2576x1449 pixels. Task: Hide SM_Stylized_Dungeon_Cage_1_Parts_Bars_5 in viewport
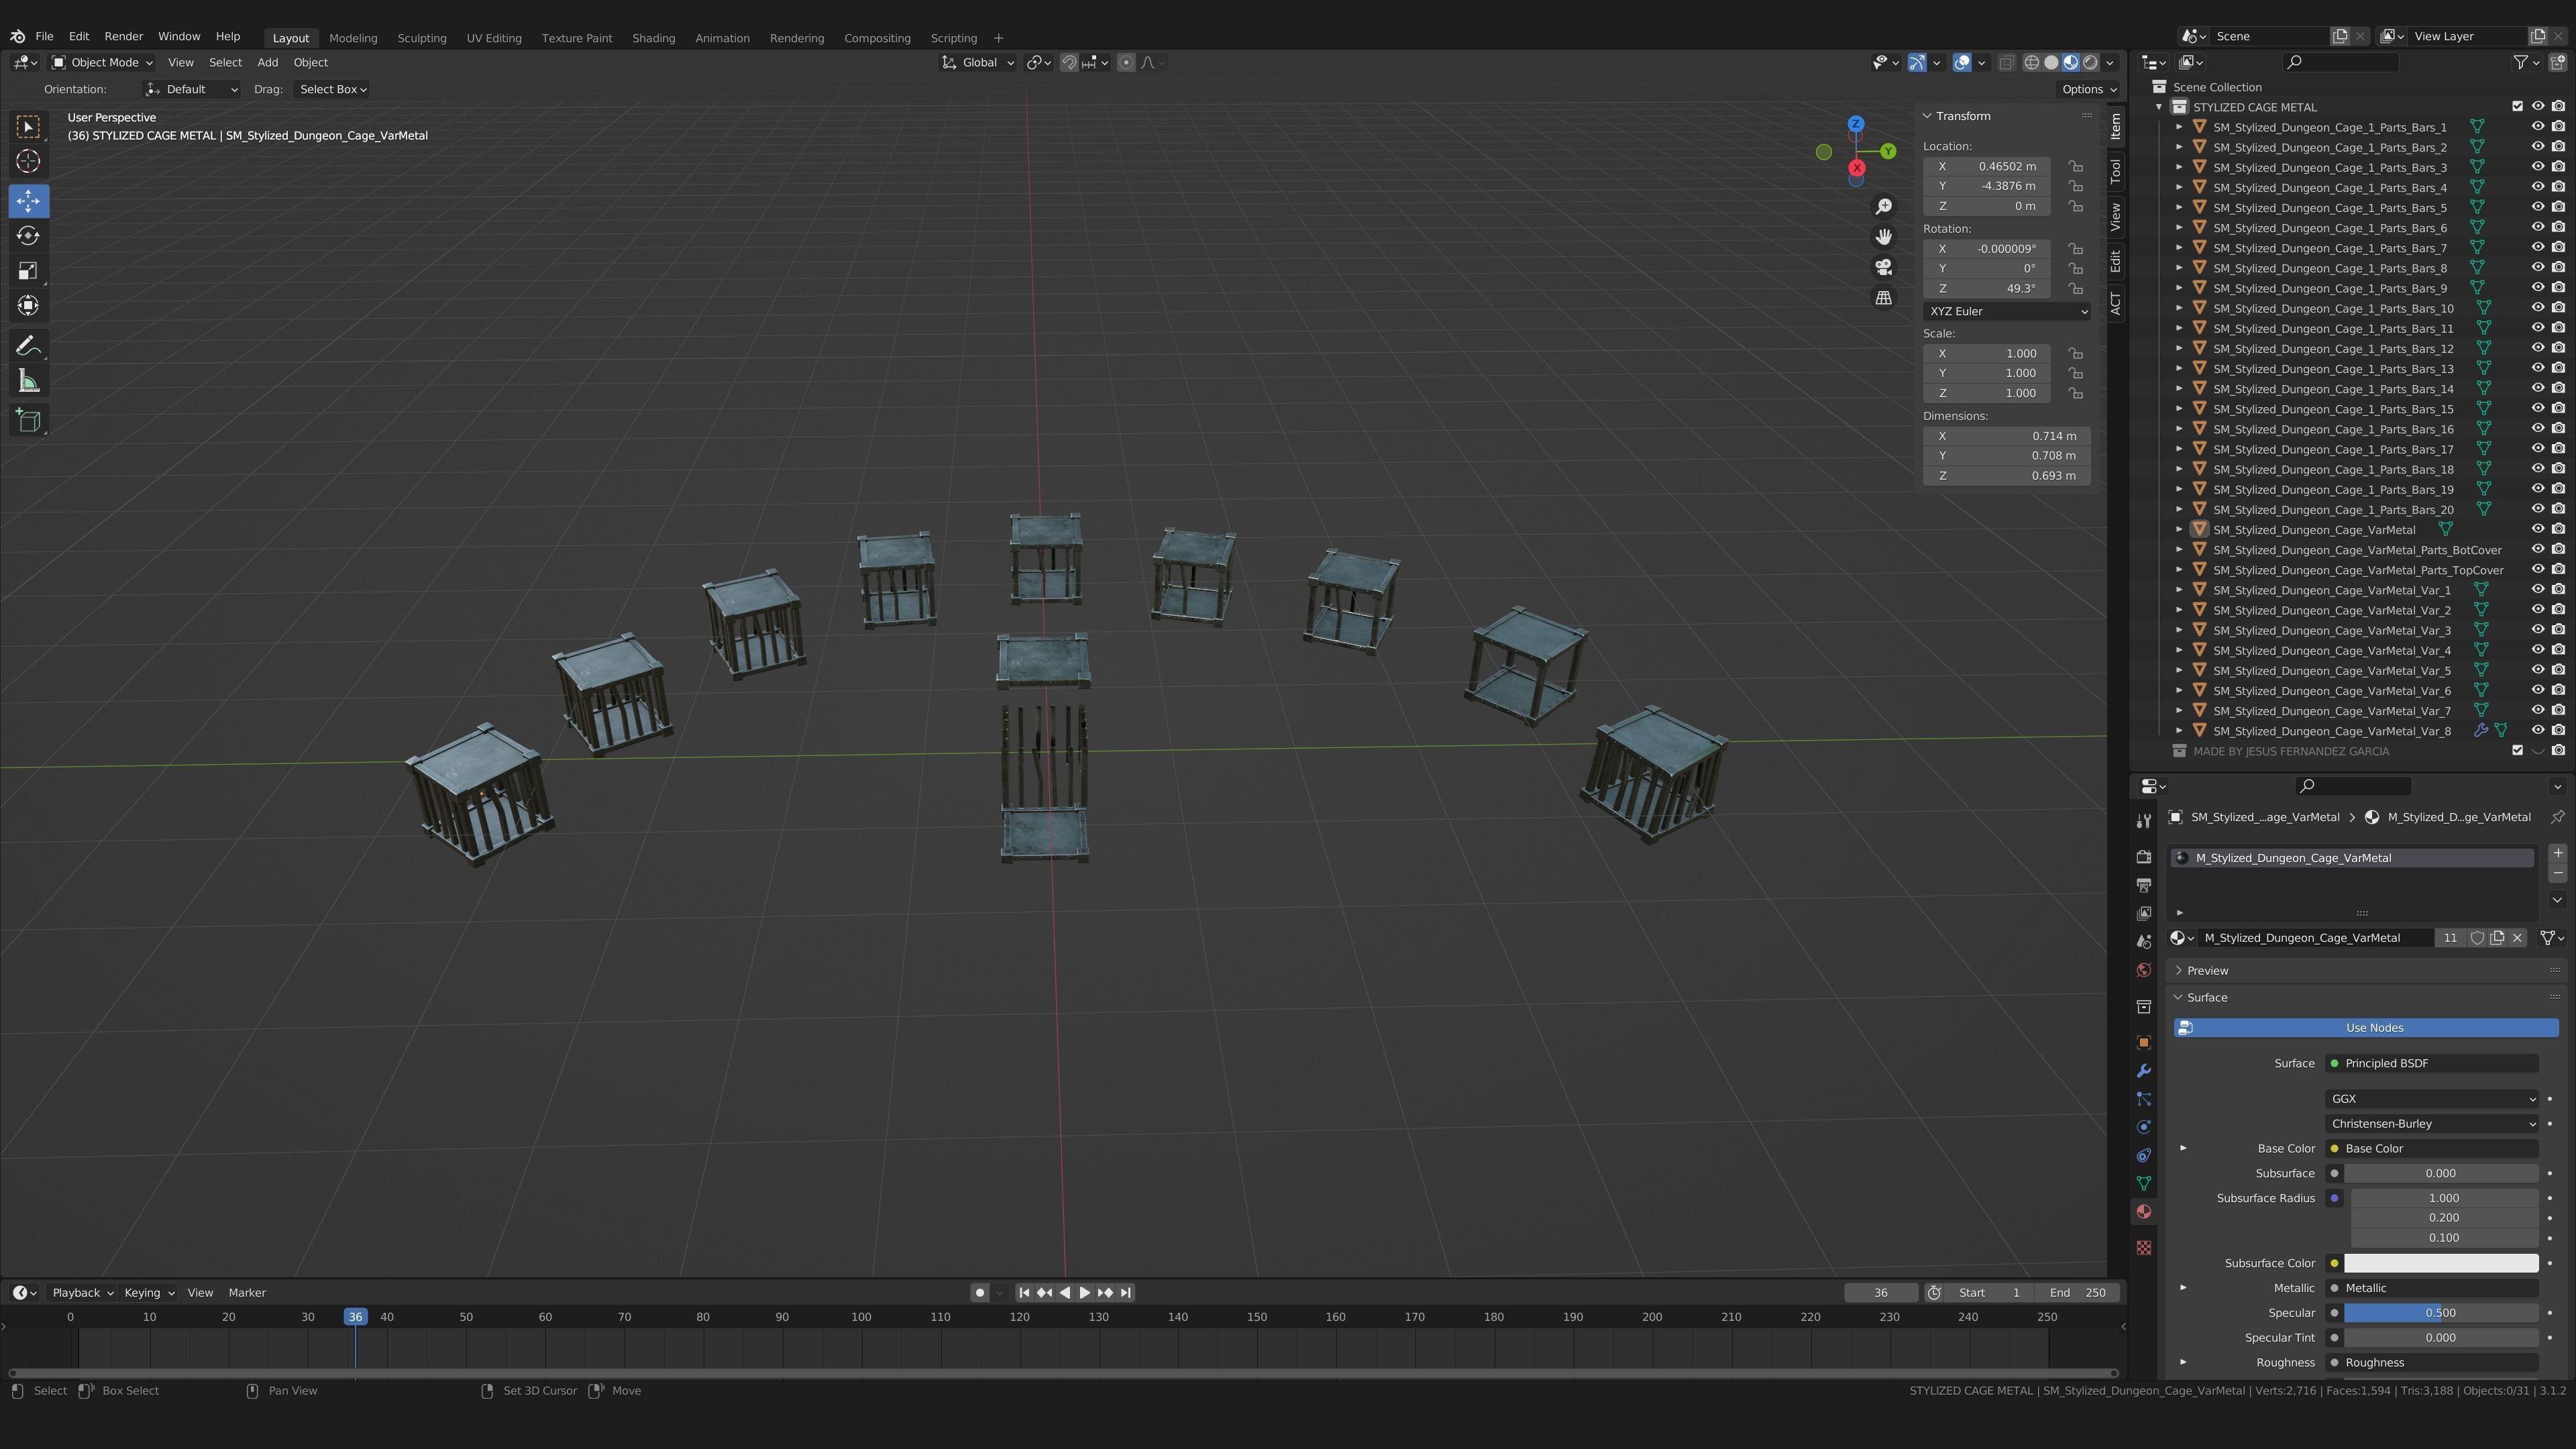point(2537,207)
